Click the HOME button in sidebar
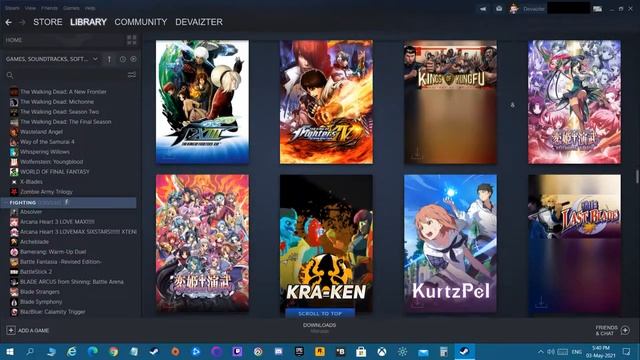The height and width of the screenshot is (360, 640). point(63,40)
